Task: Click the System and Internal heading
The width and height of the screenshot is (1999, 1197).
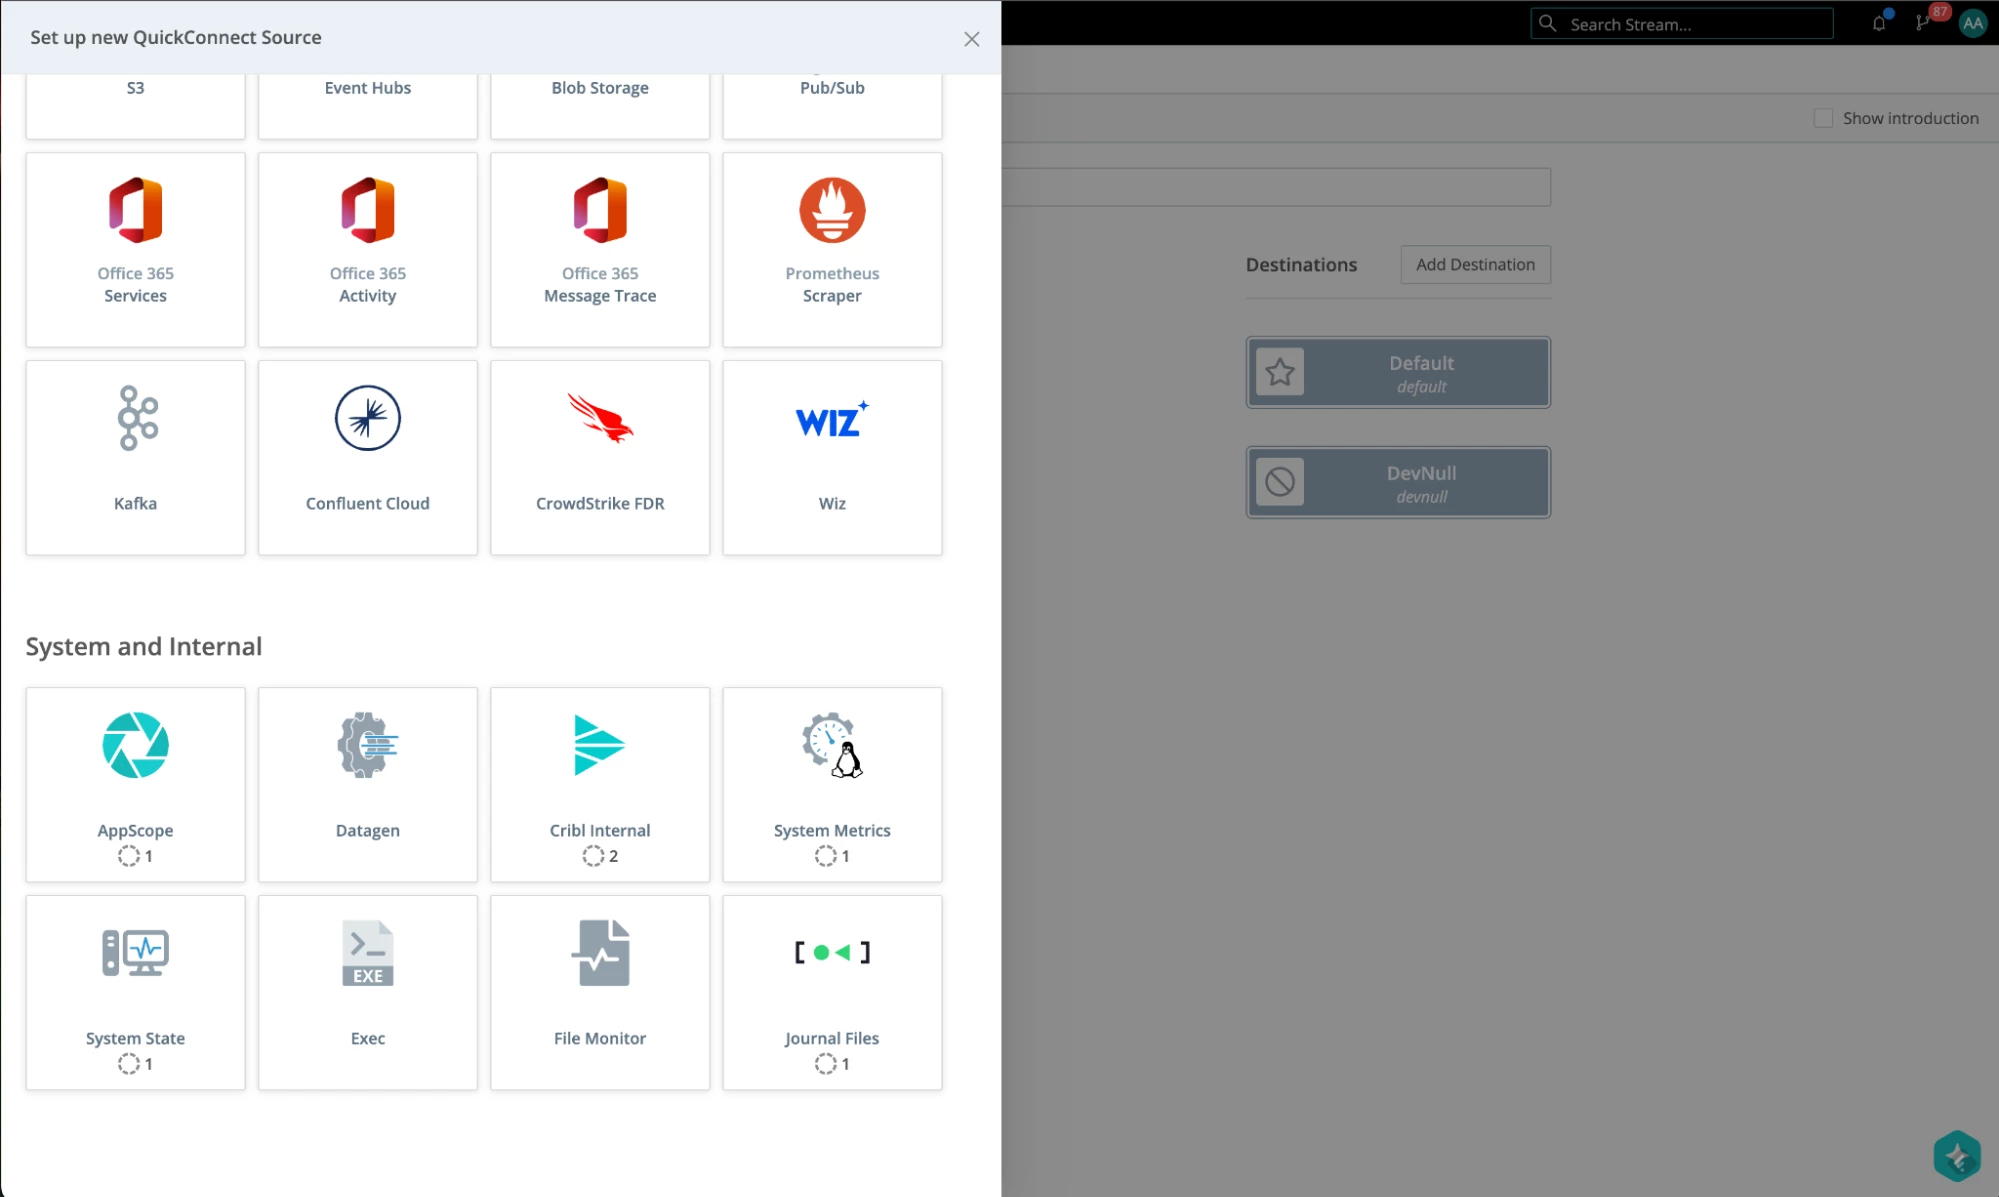Action: coord(144,646)
